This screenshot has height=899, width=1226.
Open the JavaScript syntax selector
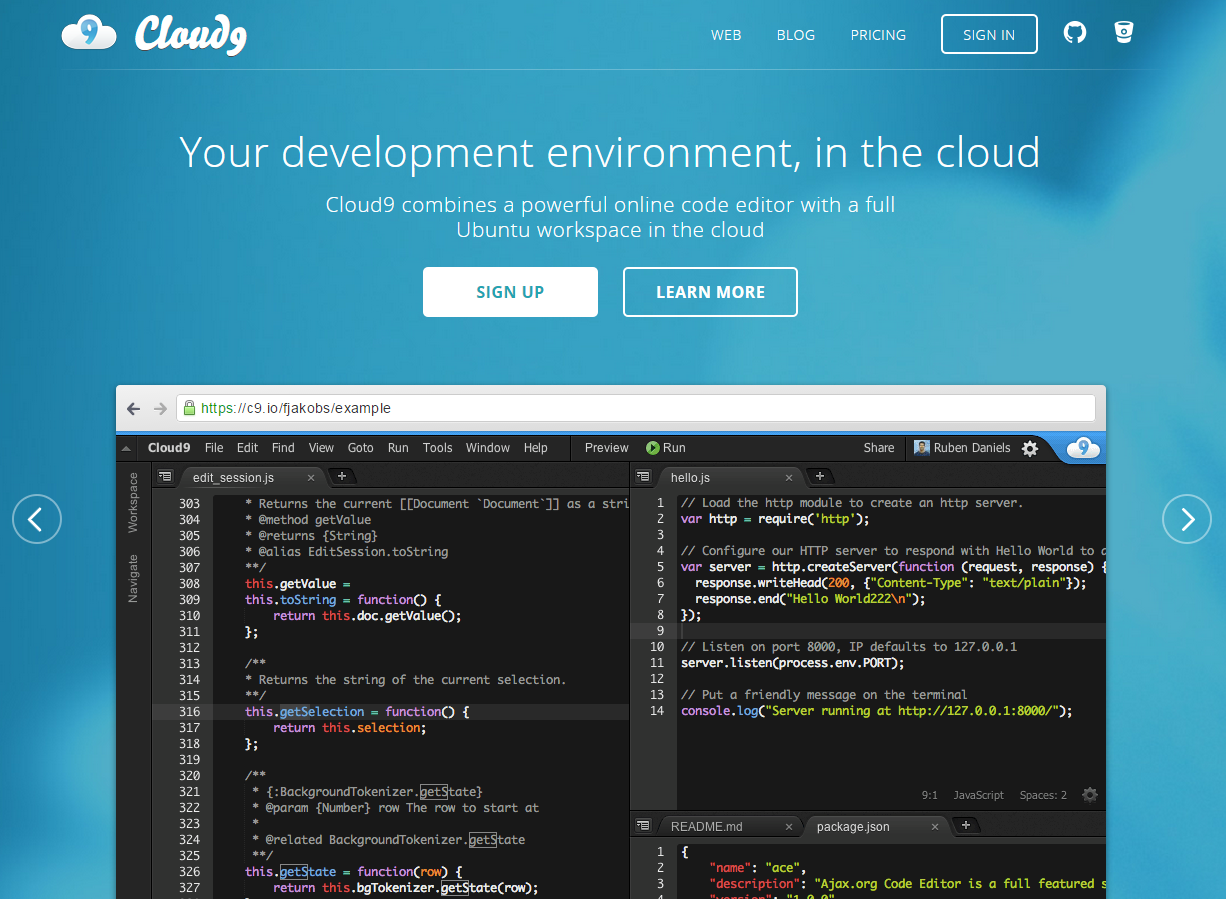point(978,795)
